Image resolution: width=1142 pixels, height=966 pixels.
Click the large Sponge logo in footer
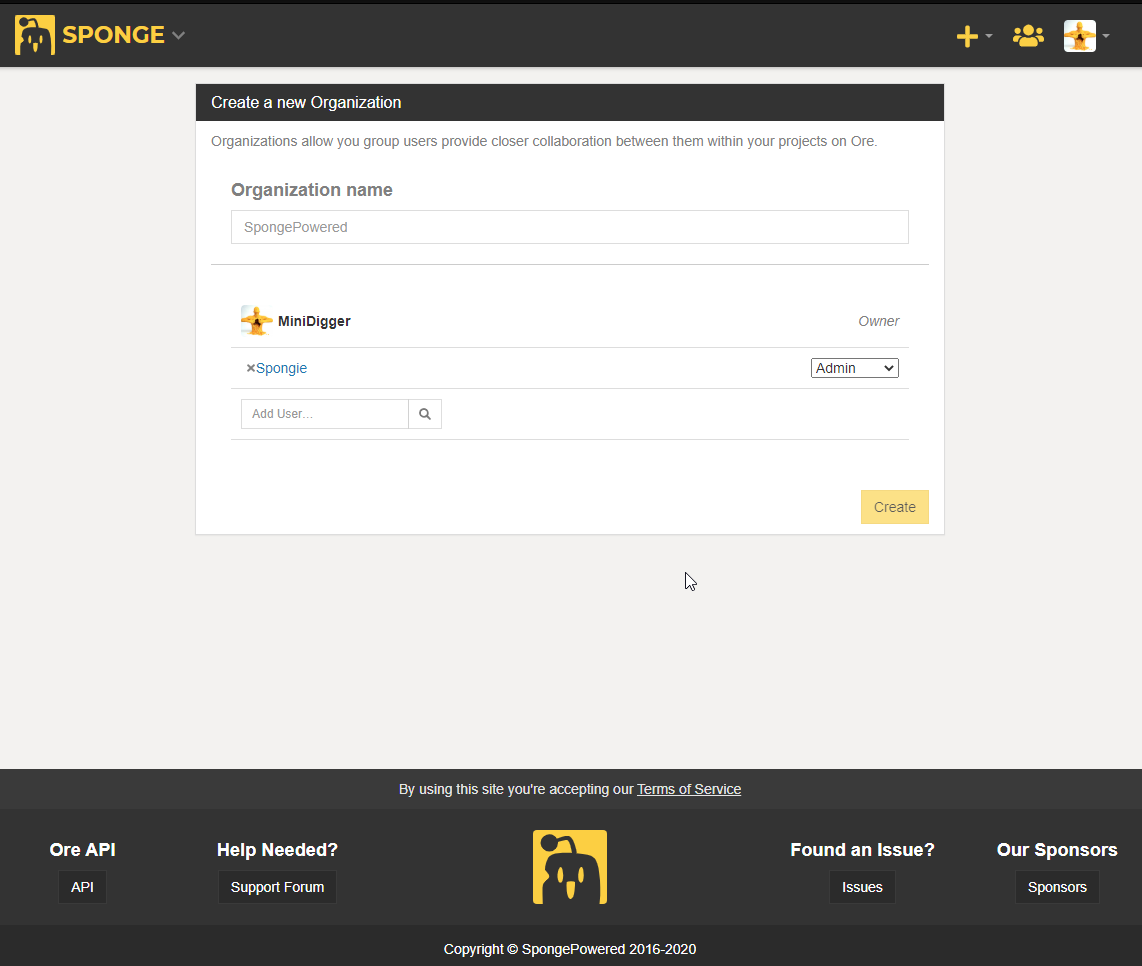pos(570,867)
